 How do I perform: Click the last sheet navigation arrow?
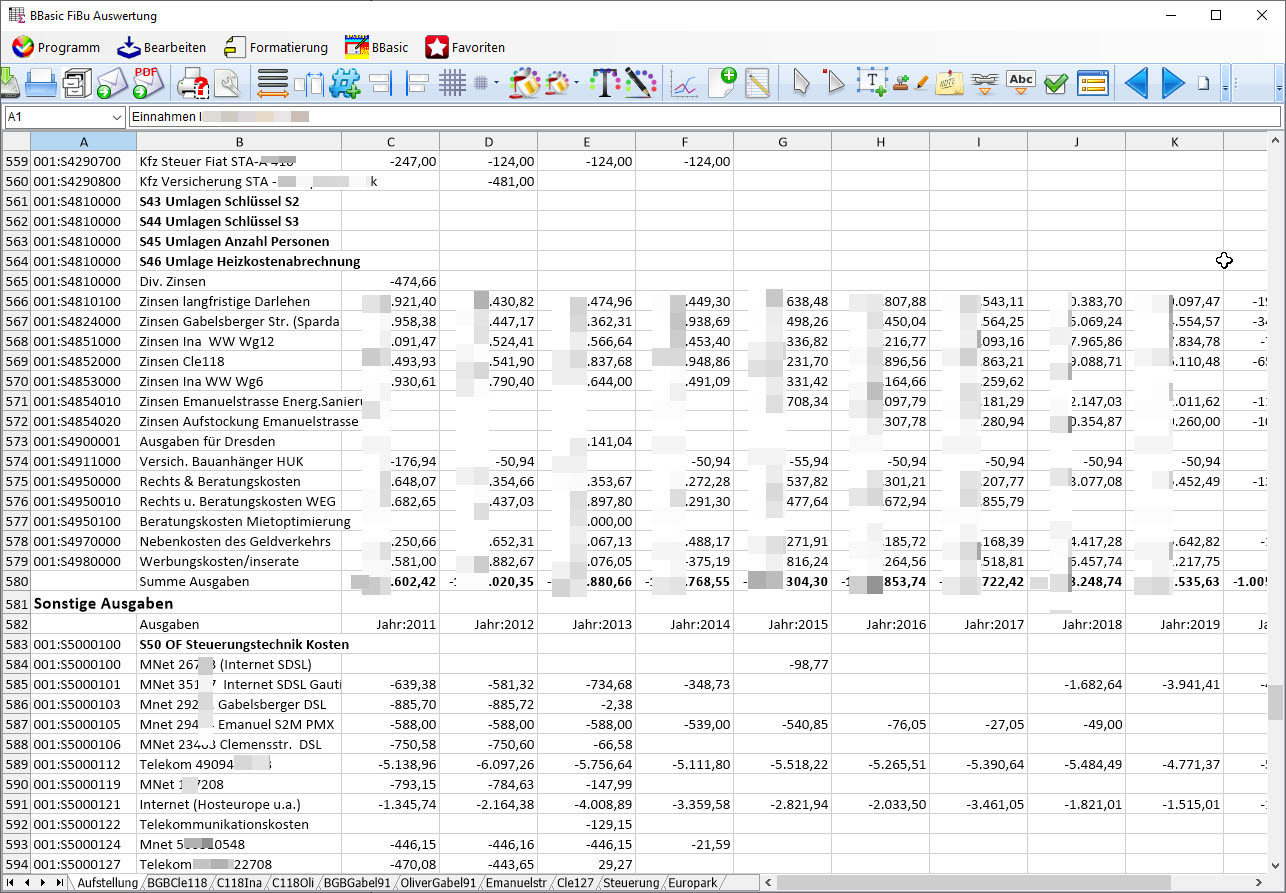coord(59,883)
